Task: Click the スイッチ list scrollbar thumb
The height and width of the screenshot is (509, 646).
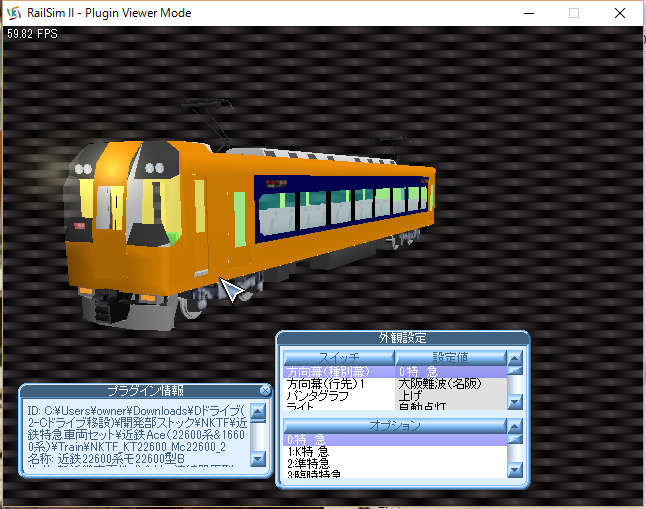Action: 515,371
